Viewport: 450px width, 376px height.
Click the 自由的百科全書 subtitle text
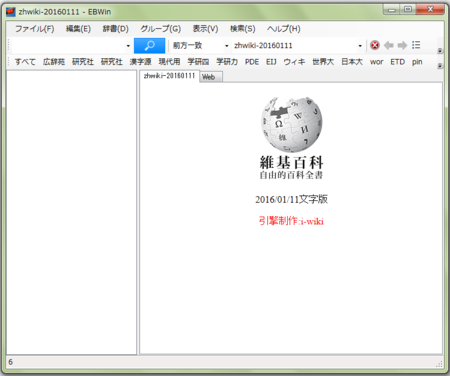click(291, 175)
